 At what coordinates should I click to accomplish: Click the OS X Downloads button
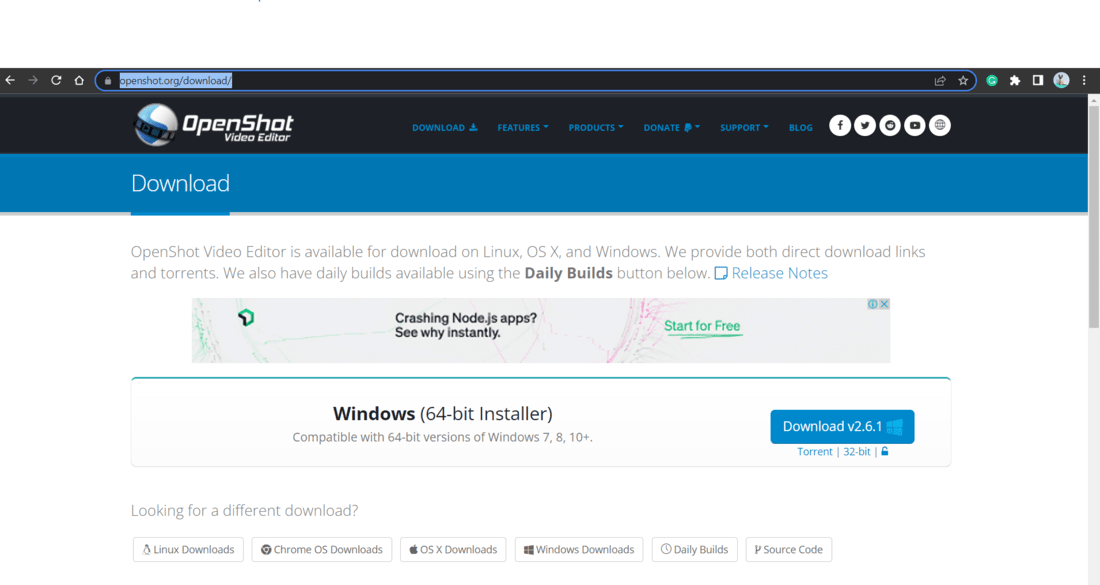pos(453,549)
